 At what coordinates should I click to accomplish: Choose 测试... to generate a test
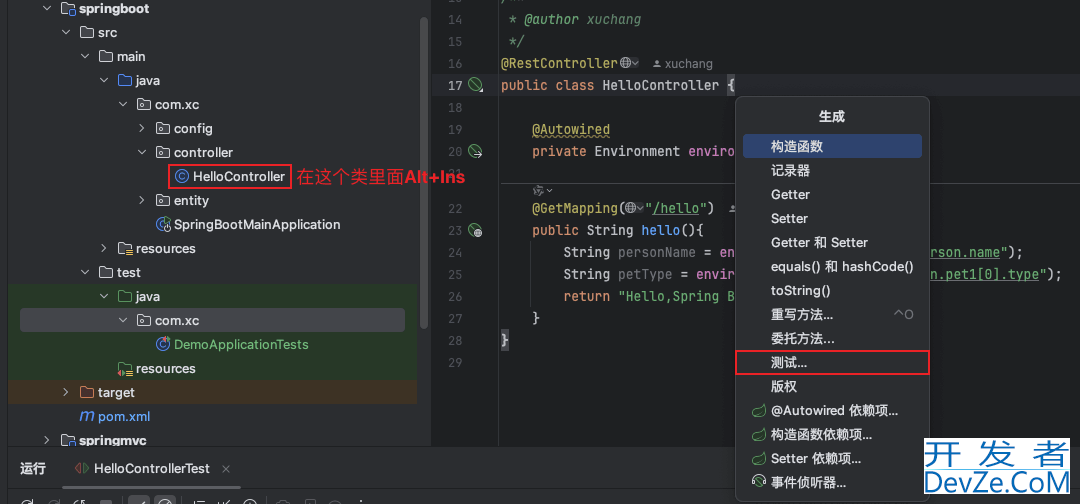click(x=832, y=362)
